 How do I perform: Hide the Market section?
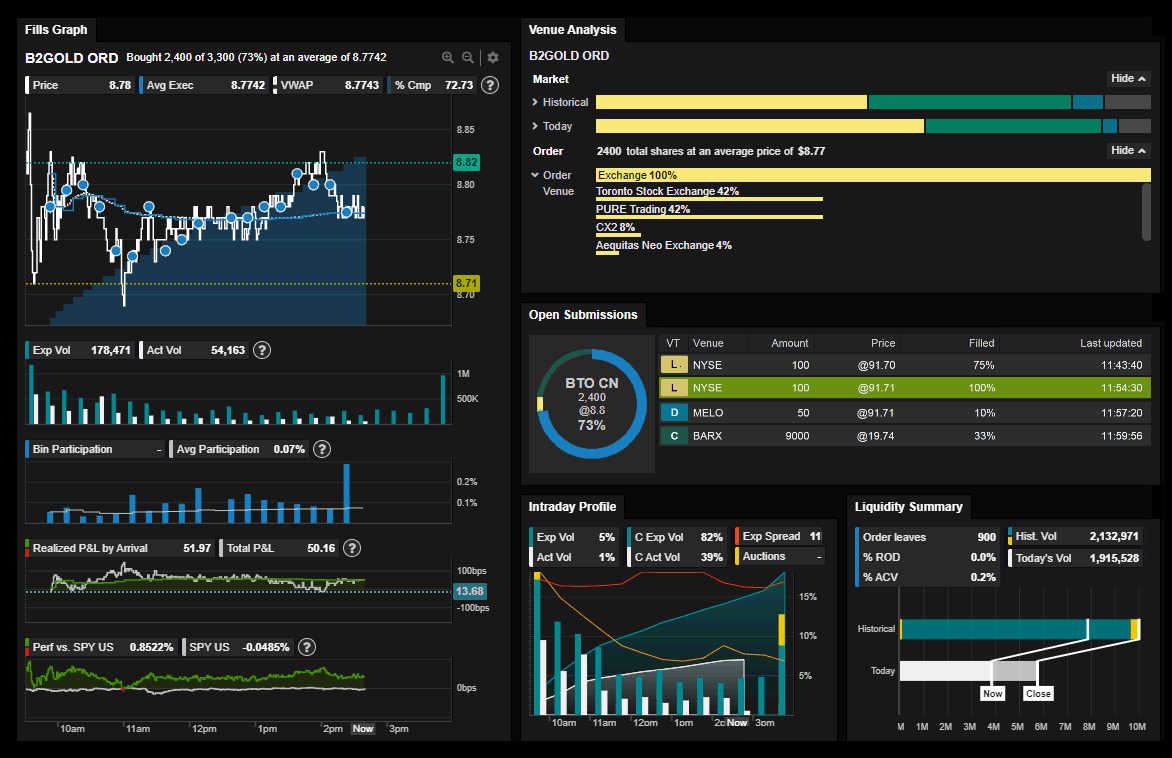click(1128, 78)
